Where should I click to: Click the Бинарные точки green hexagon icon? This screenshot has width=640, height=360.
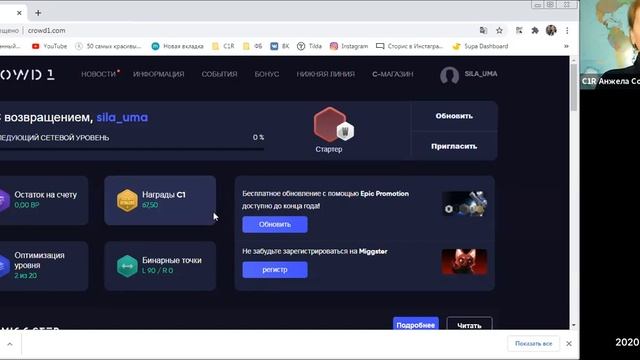tap(127, 266)
